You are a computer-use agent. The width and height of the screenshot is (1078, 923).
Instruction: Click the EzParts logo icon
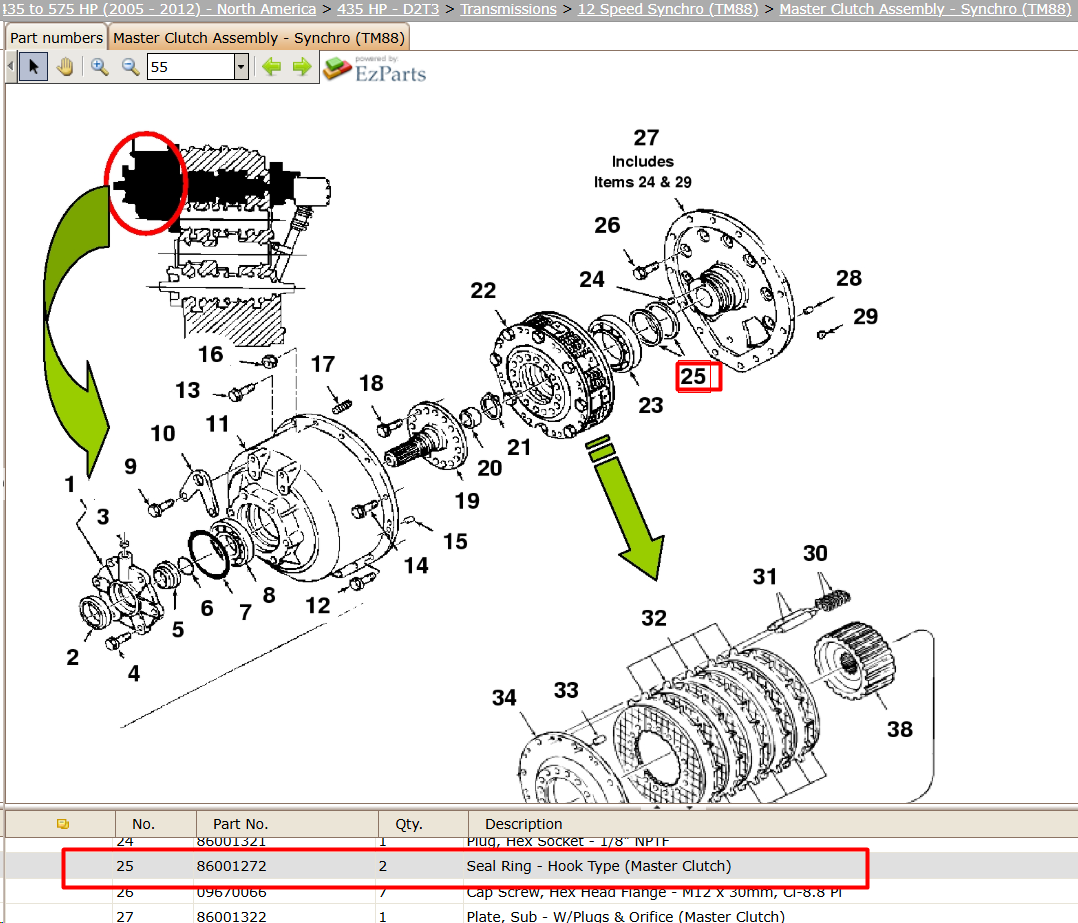[x=338, y=68]
